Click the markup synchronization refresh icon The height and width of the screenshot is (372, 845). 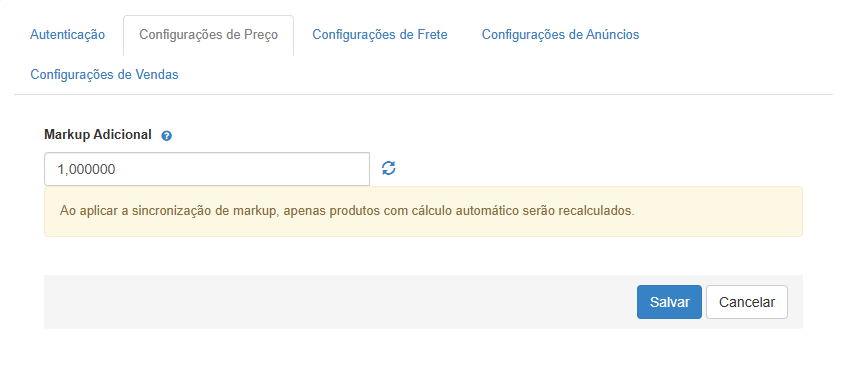(x=389, y=169)
